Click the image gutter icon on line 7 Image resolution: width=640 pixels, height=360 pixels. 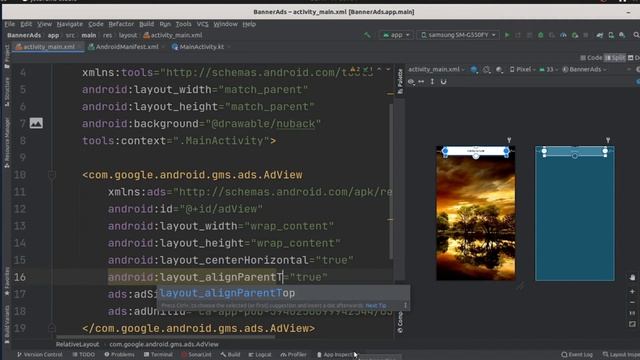pyautogui.click(x=36, y=123)
